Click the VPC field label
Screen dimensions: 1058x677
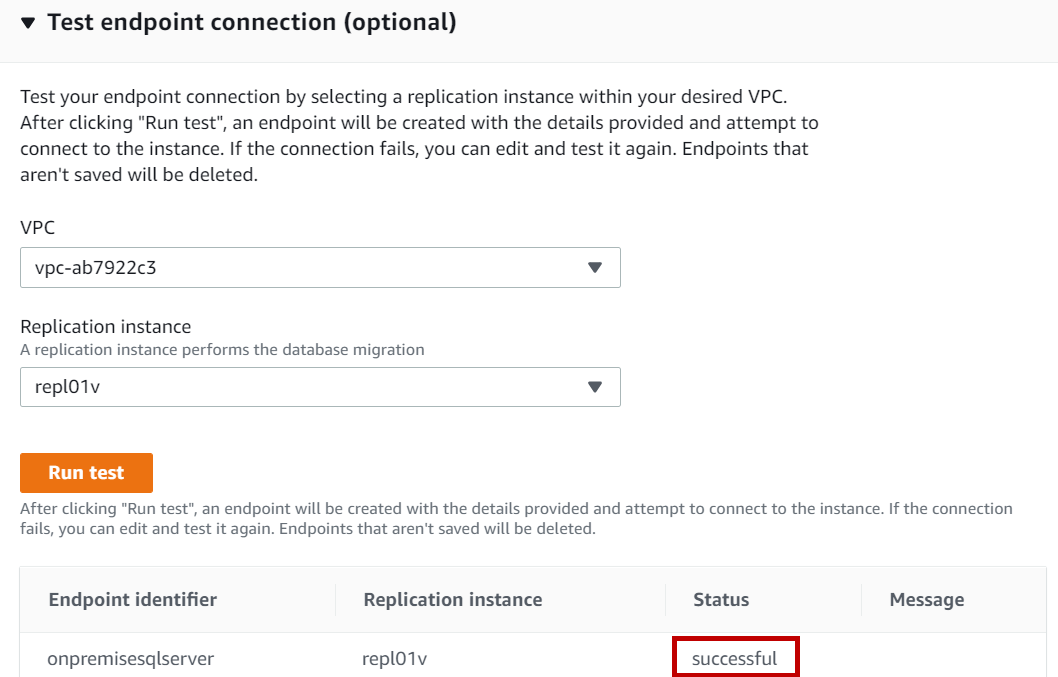point(38,228)
